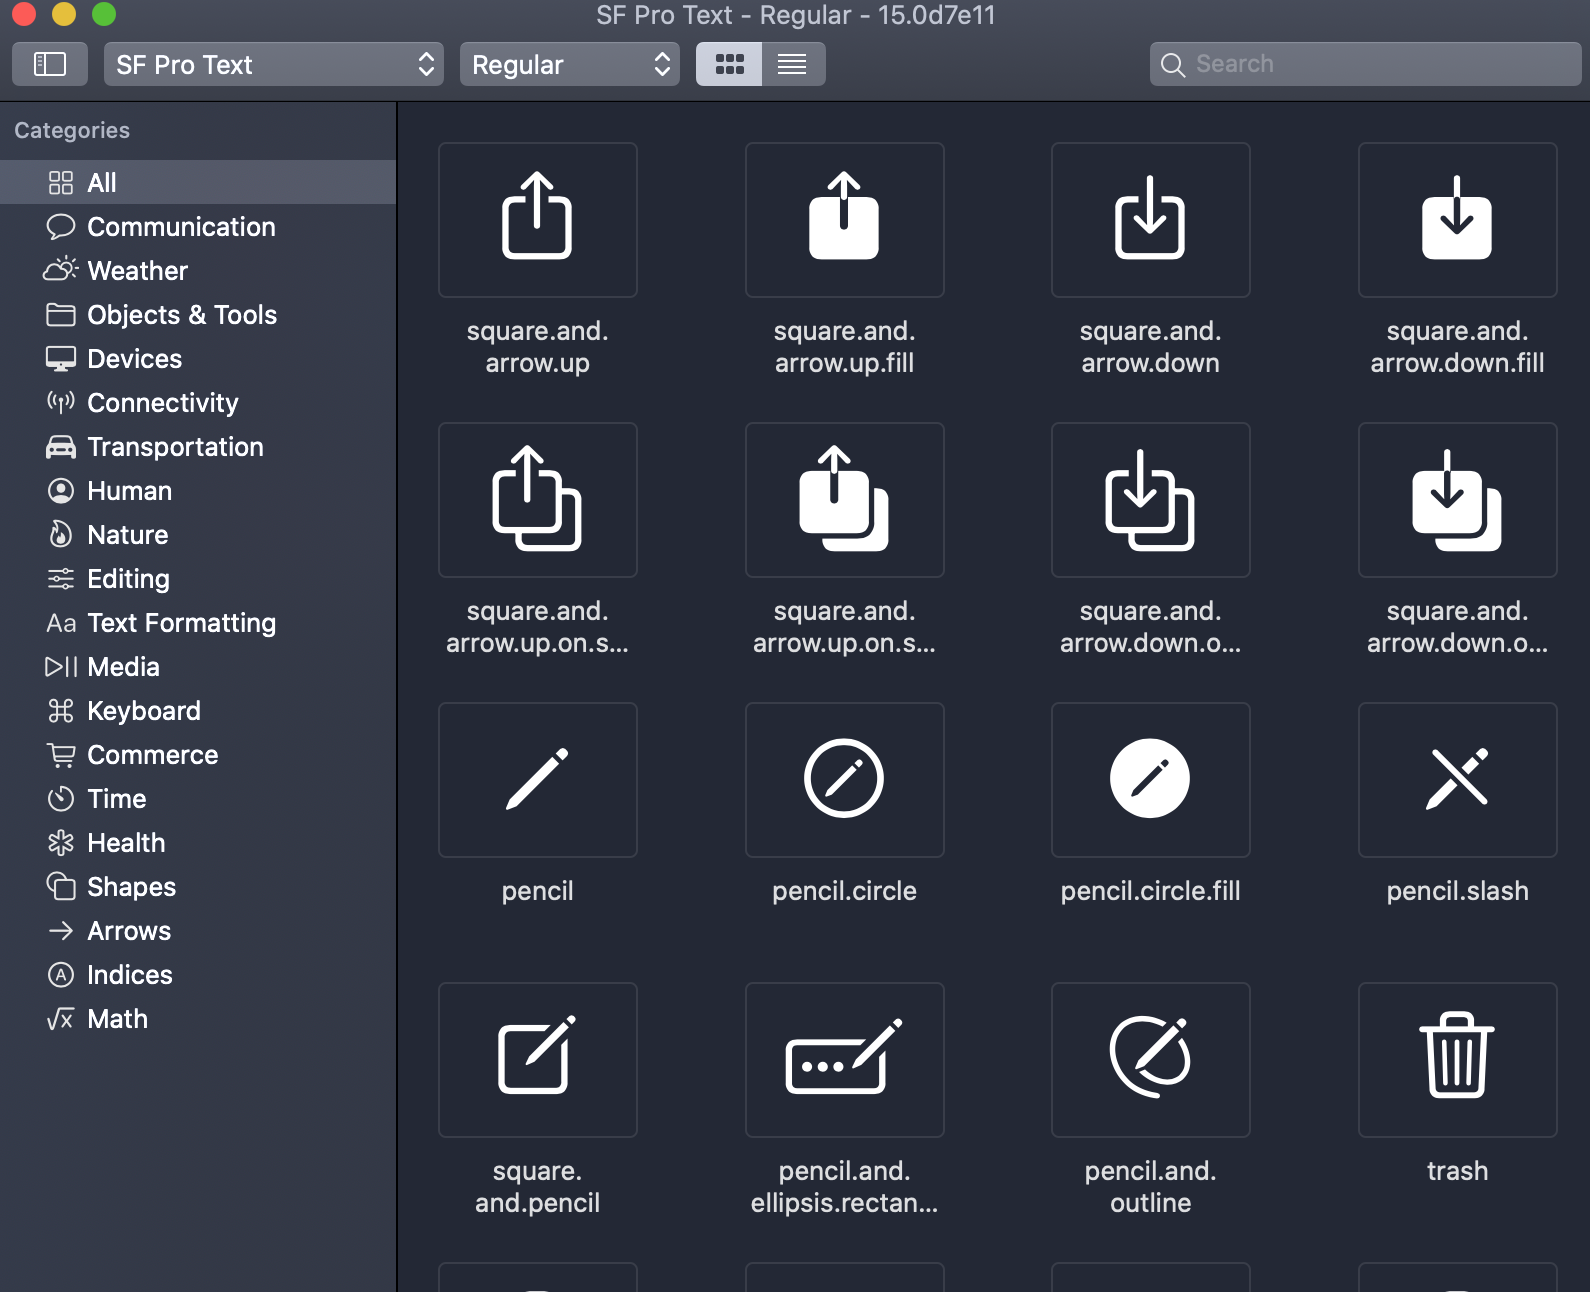Open the Shapes category
Image resolution: width=1590 pixels, height=1292 pixels.
pos(198,886)
